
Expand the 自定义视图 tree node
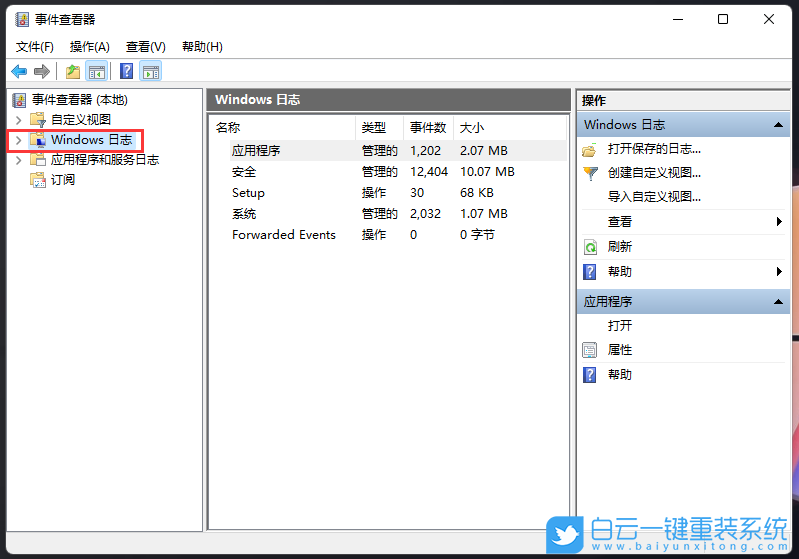[19, 120]
